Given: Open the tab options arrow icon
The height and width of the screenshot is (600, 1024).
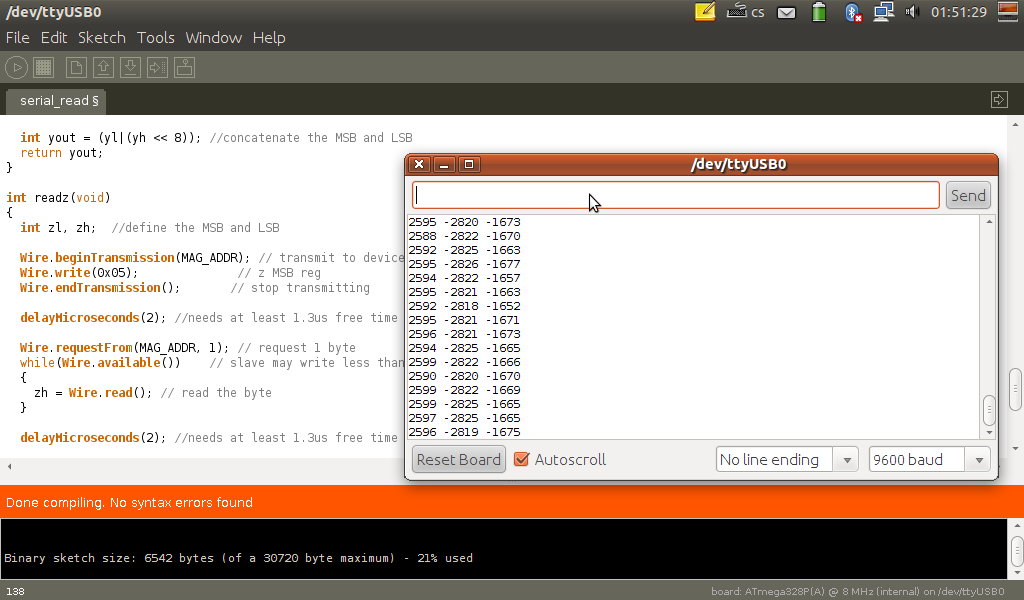Looking at the screenshot, I should 998,99.
